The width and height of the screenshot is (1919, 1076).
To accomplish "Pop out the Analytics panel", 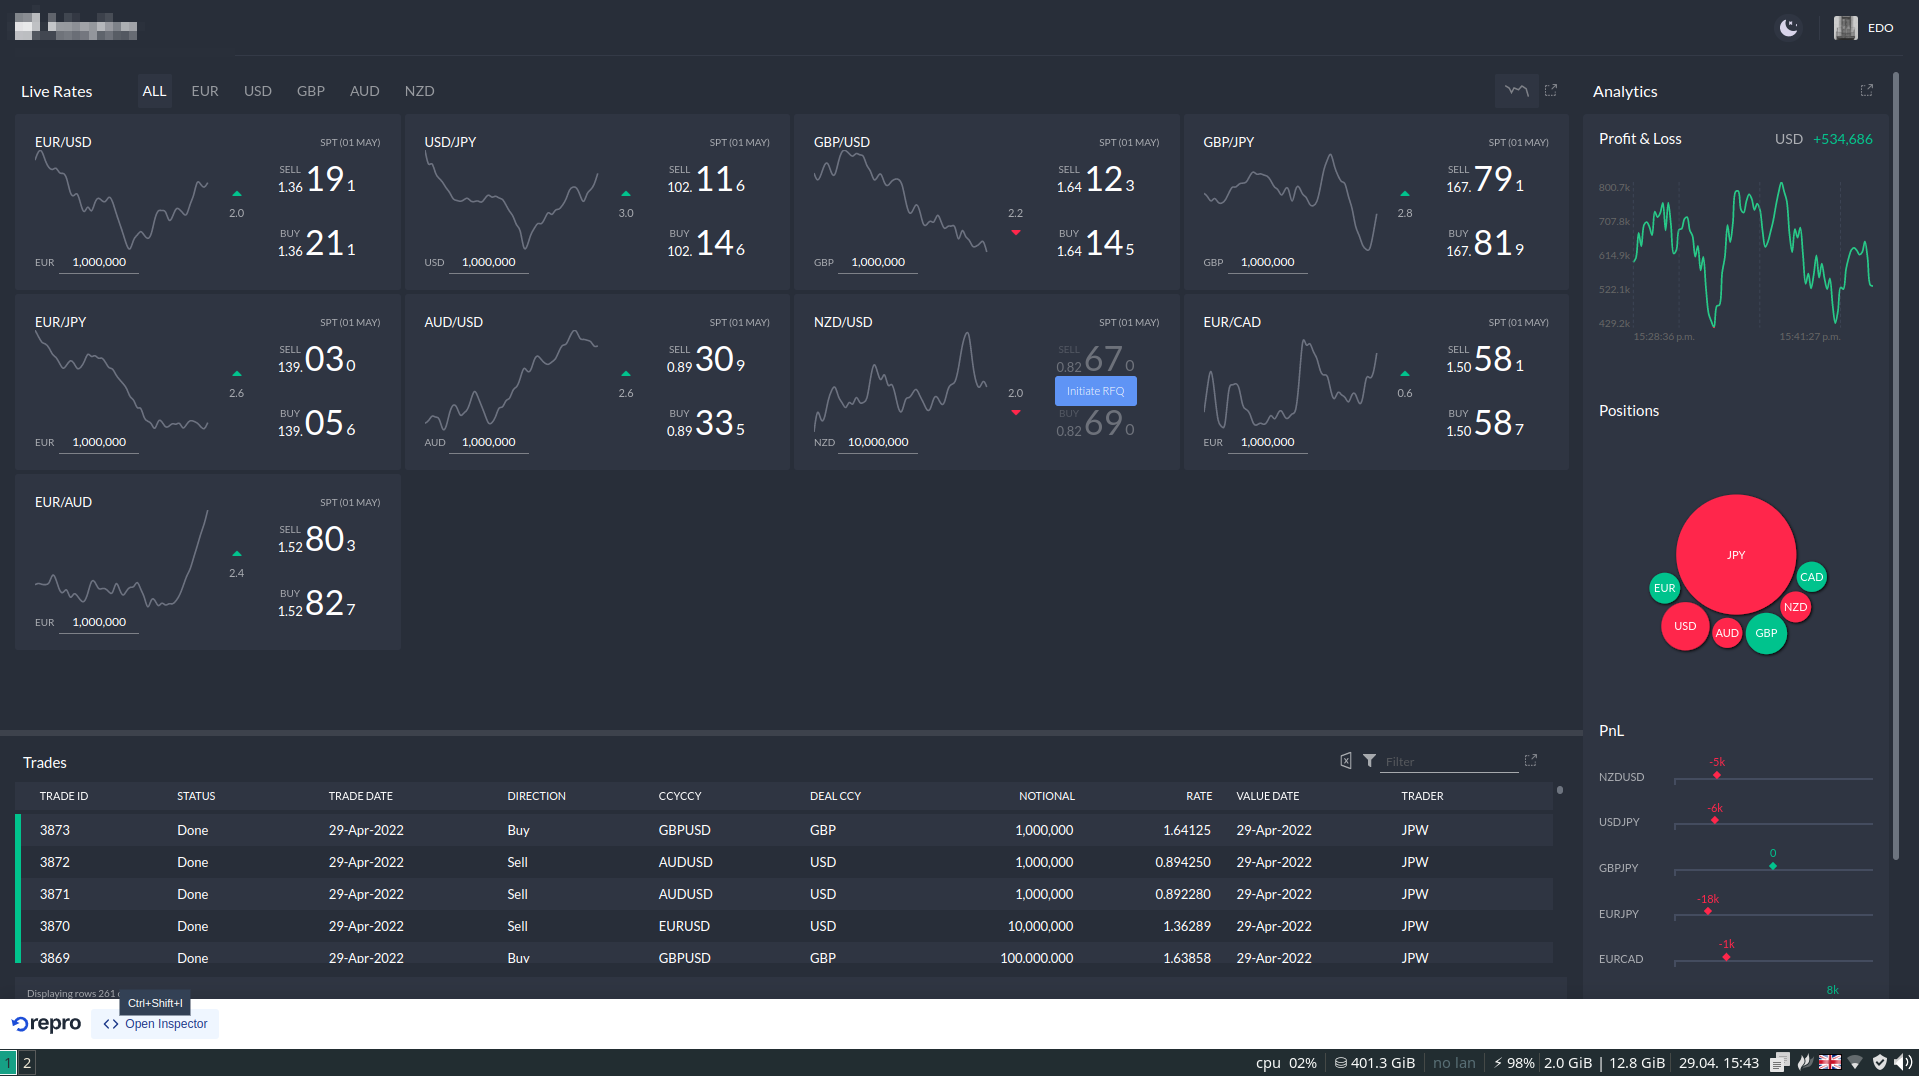I will (x=1866, y=91).
